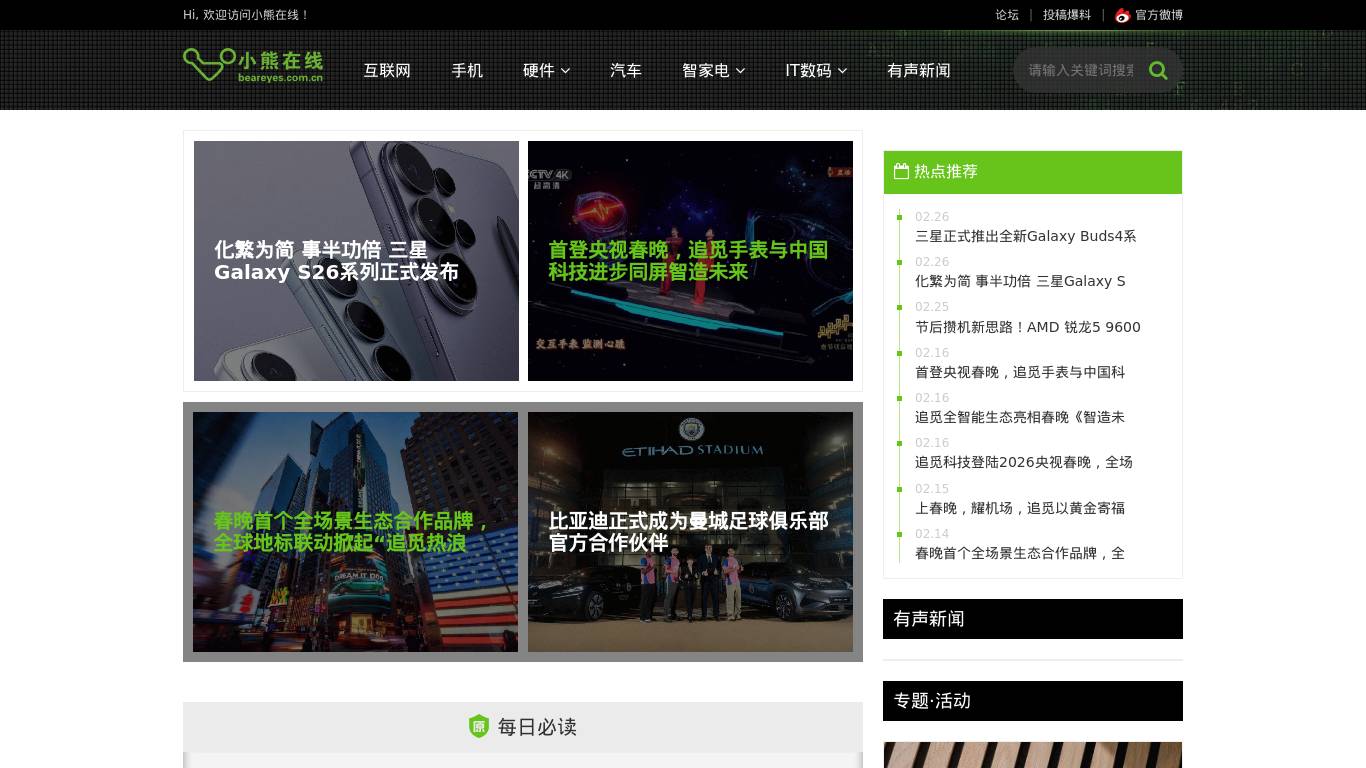Click the 投稿爆料 link
This screenshot has height=768, width=1366.
(1066, 15)
